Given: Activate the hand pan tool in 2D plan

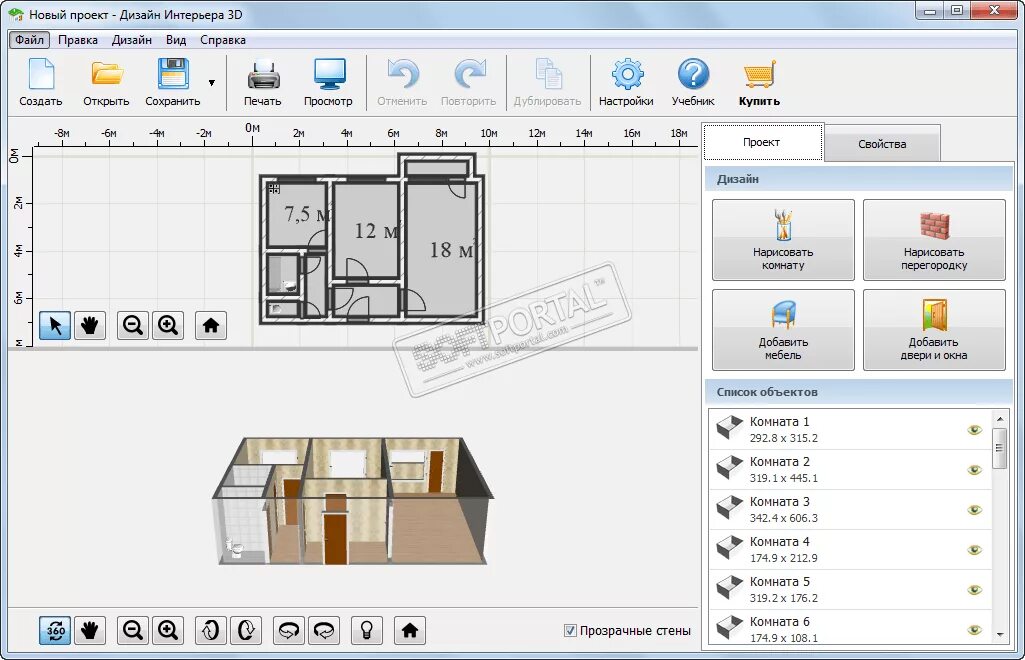Looking at the screenshot, I should point(90,325).
